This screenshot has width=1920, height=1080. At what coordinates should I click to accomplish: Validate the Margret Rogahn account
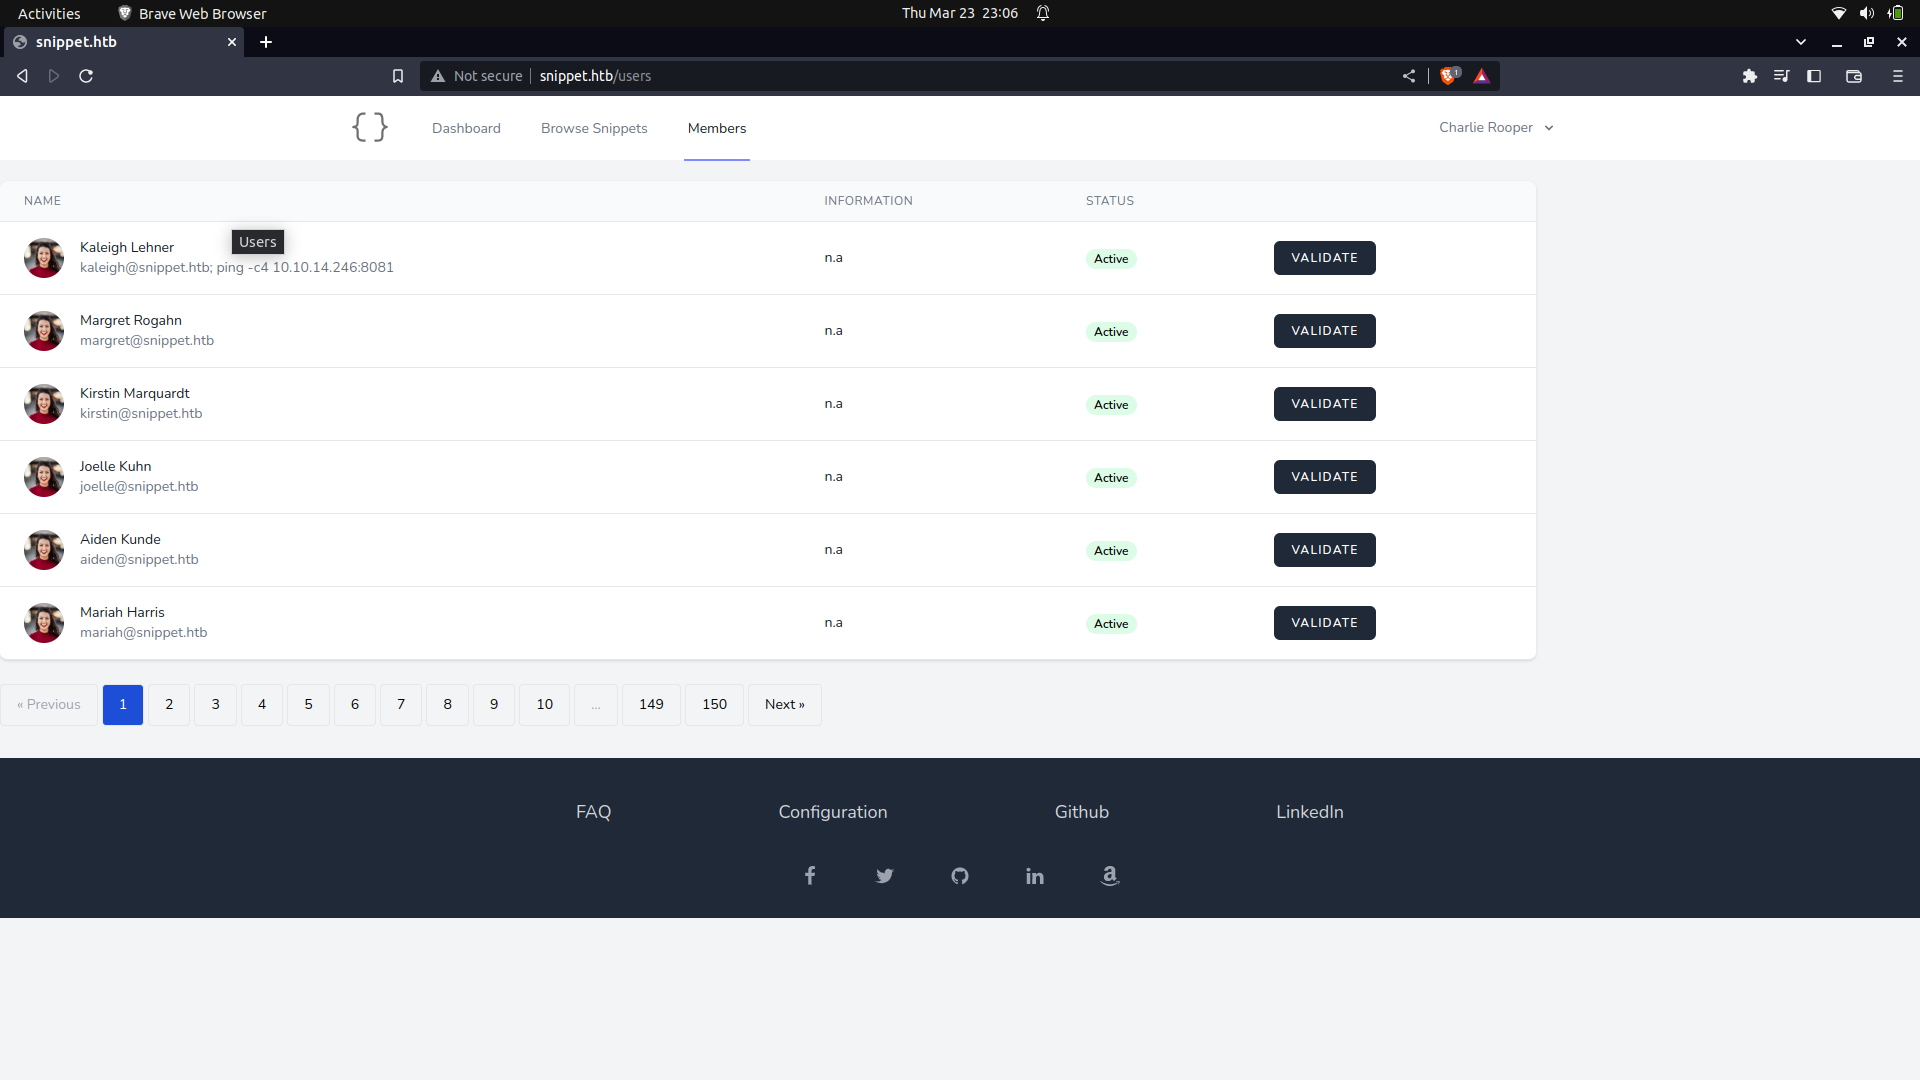coord(1324,331)
